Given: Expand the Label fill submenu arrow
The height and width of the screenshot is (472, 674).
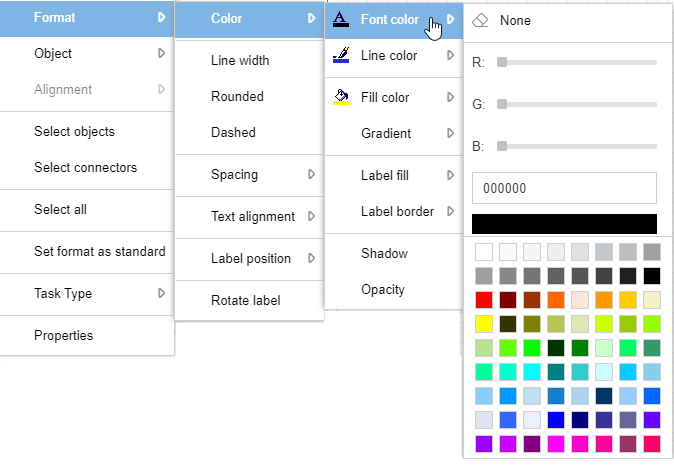Looking at the screenshot, I should (450, 175).
